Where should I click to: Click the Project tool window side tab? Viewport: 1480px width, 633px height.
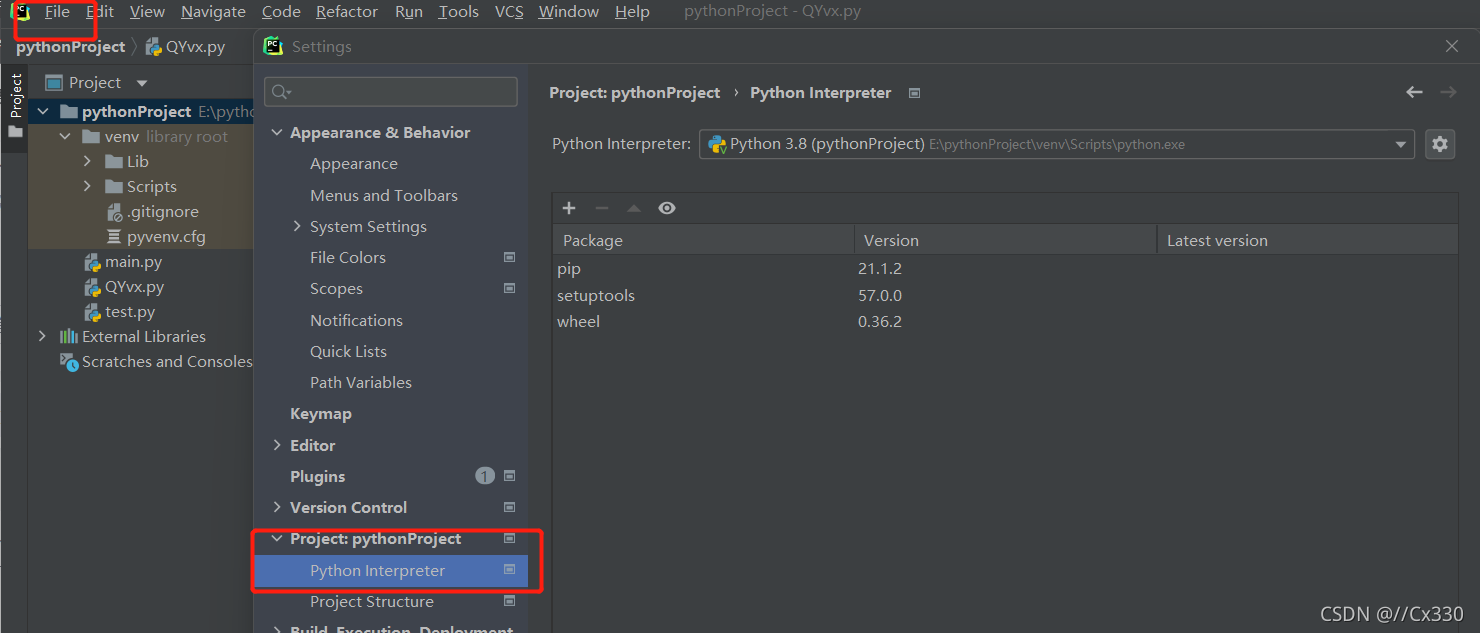click(15, 106)
